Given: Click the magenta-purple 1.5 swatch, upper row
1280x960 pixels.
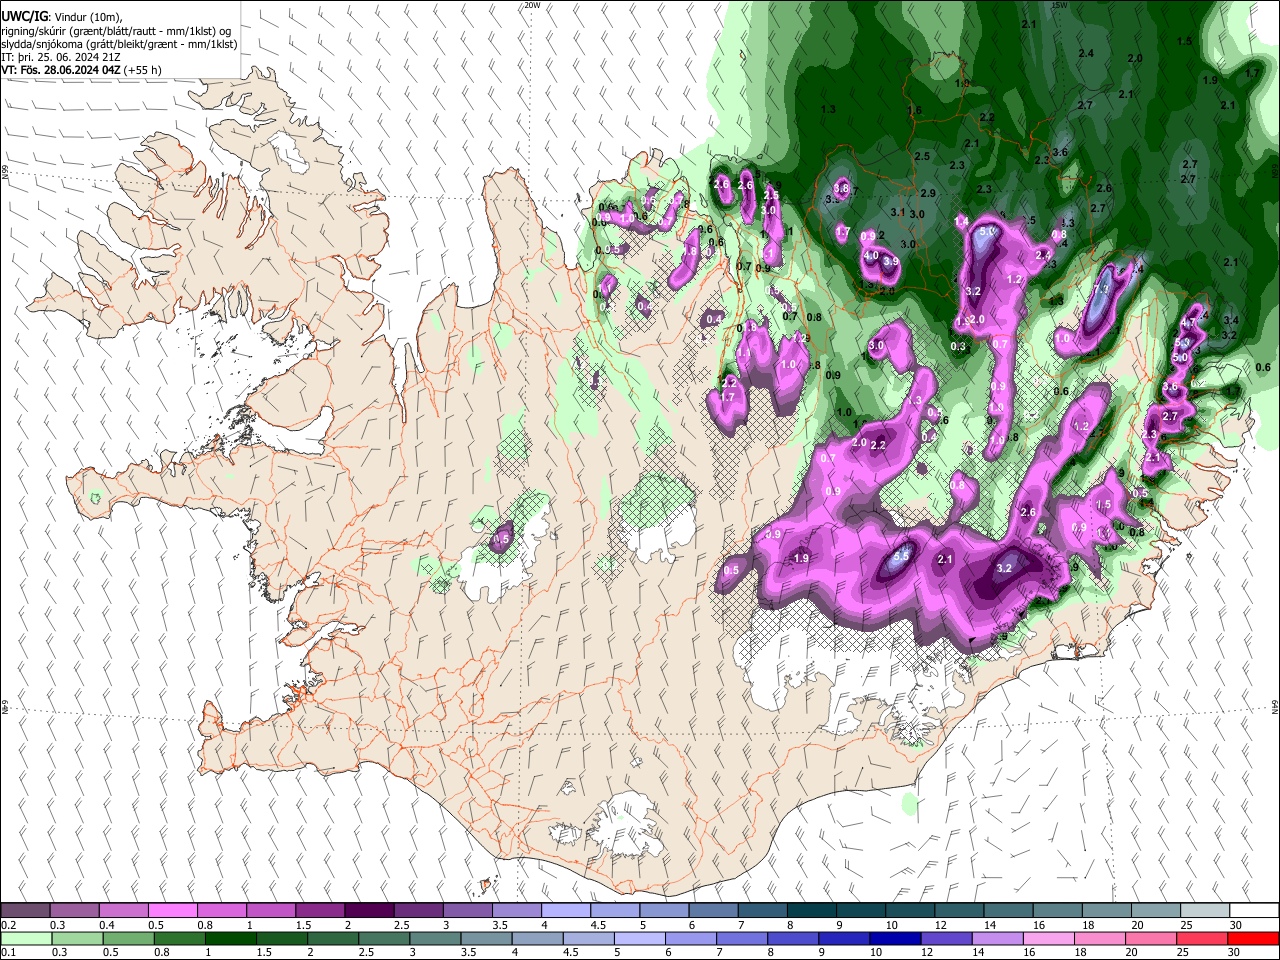Looking at the screenshot, I should point(320,911).
